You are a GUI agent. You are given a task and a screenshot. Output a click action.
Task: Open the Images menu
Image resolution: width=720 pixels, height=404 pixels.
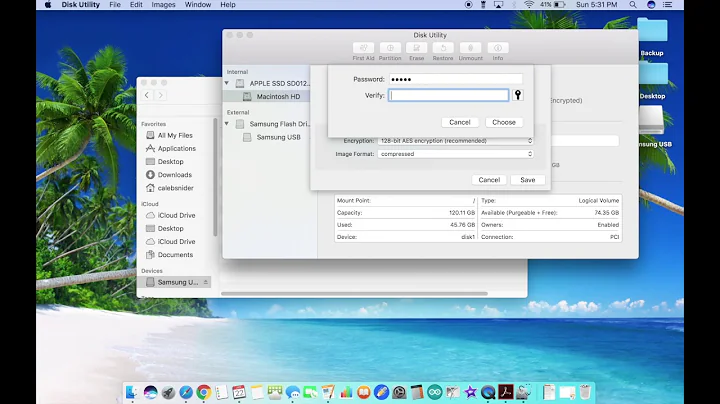tap(163, 5)
